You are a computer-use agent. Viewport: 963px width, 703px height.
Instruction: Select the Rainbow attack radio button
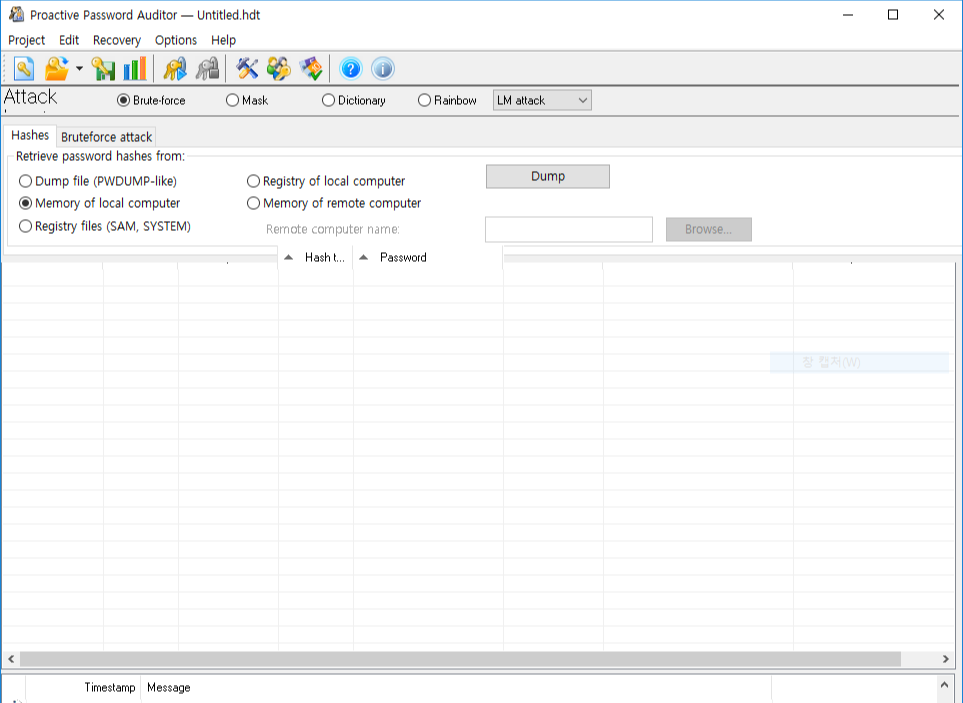[x=447, y=100]
